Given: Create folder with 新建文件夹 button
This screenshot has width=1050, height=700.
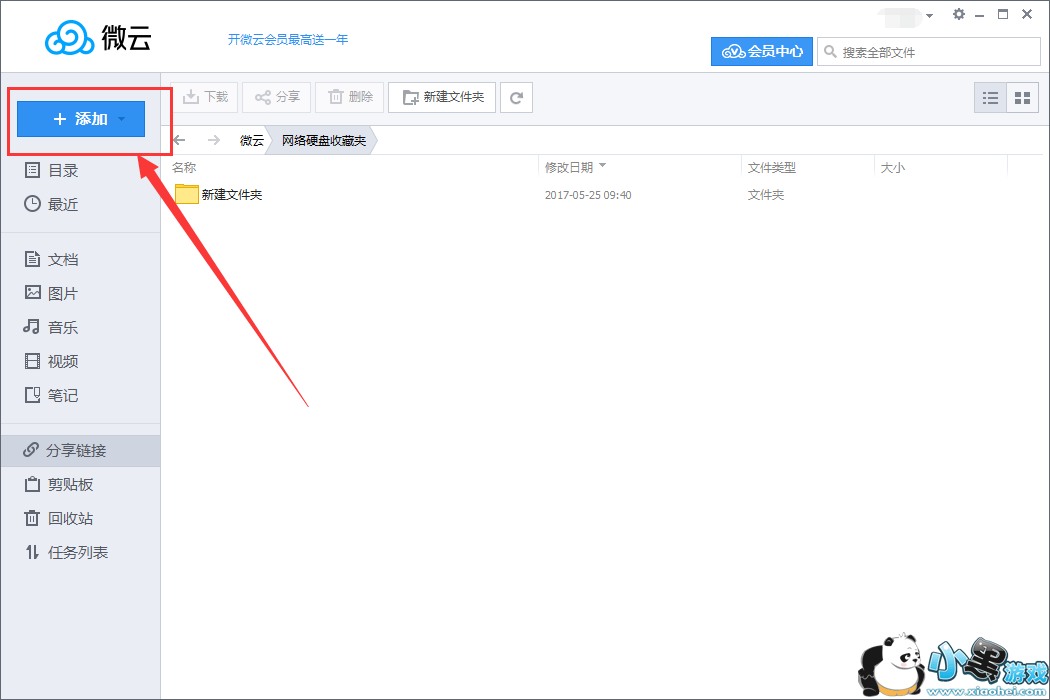Looking at the screenshot, I should pyautogui.click(x=442, y=97).
